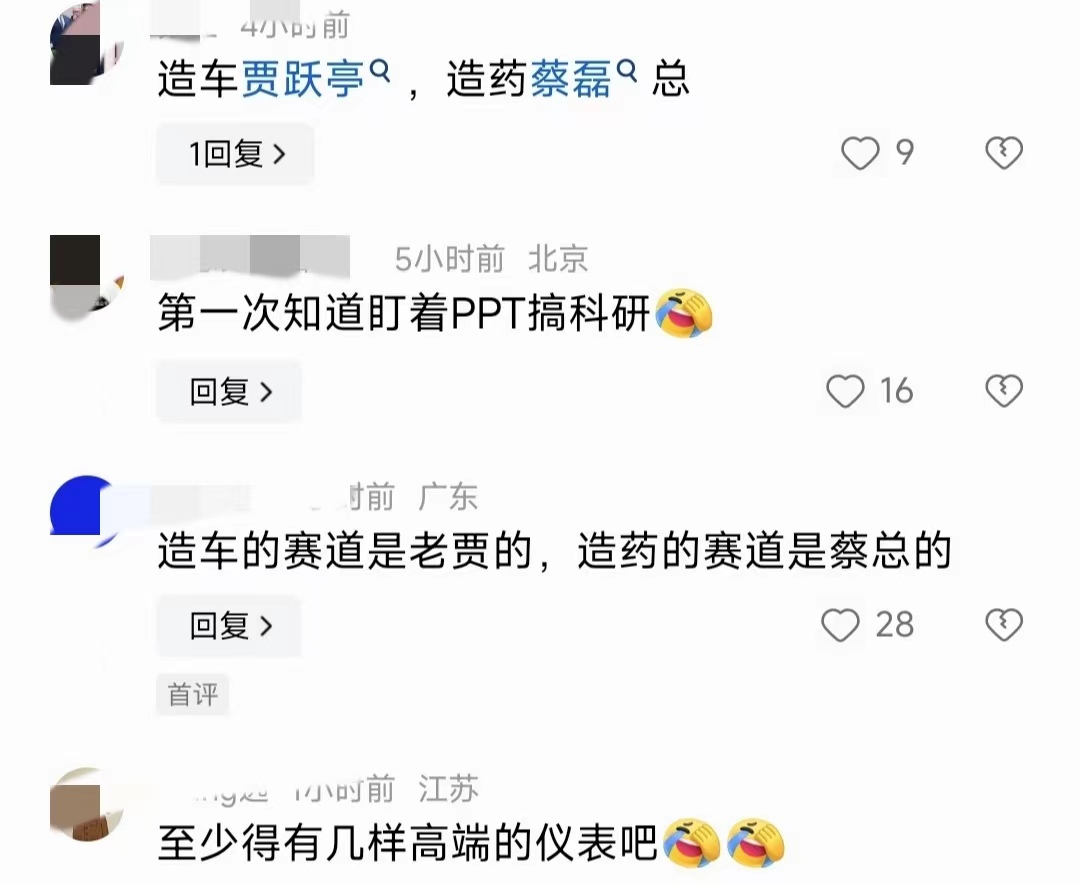Search the 蔡磊 keyword magnifier icon
This screenshot has height=885, width=1080.
tap(626, 70)
